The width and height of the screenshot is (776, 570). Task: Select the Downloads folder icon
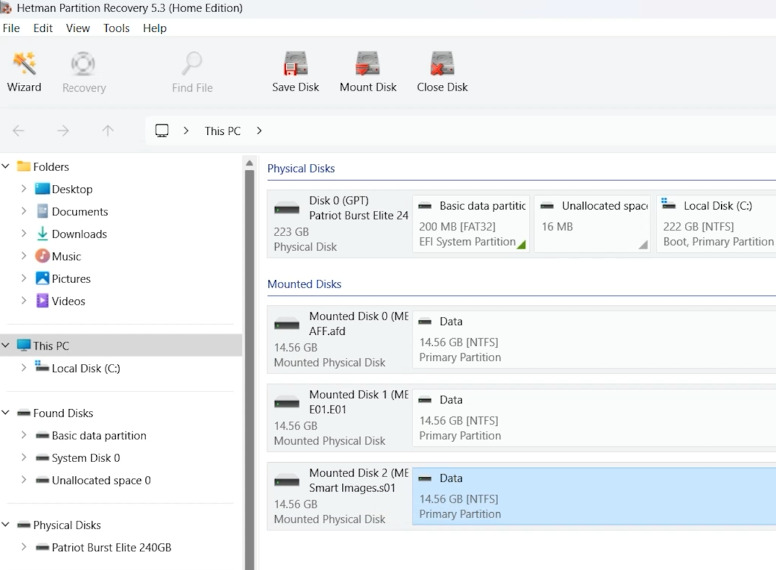(x=43, y=234)
